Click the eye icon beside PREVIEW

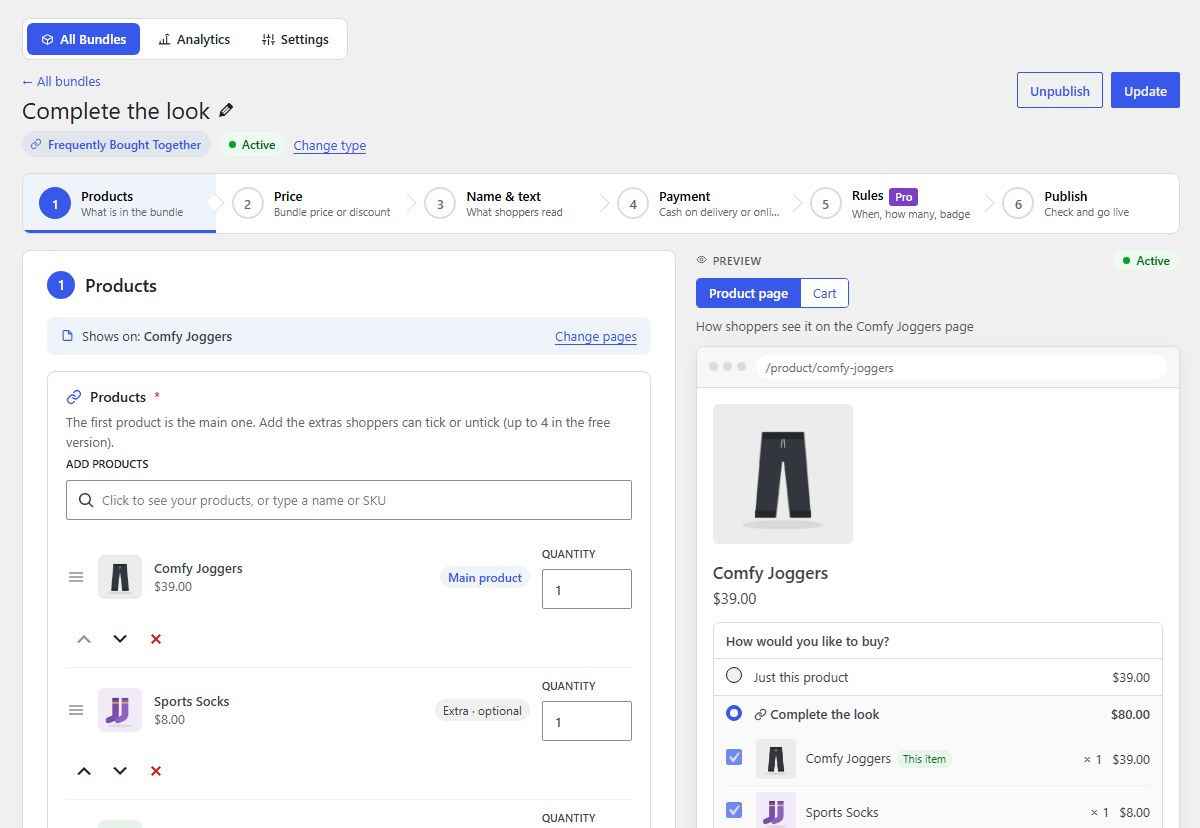[702, 260]
